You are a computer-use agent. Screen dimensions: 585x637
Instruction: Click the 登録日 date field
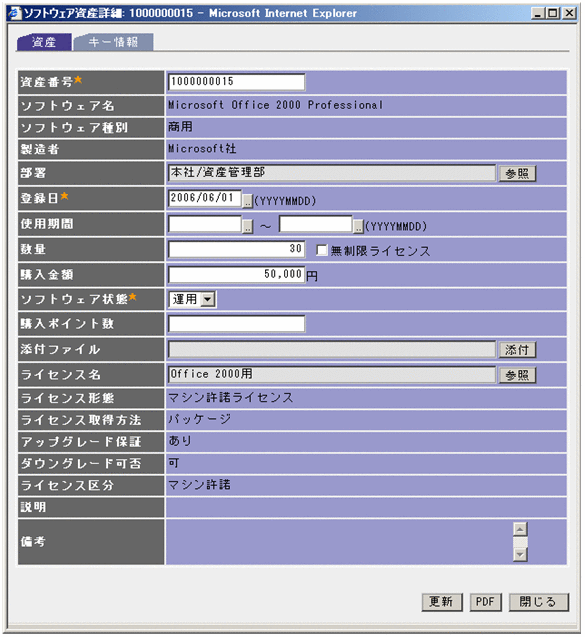(205, 198)
